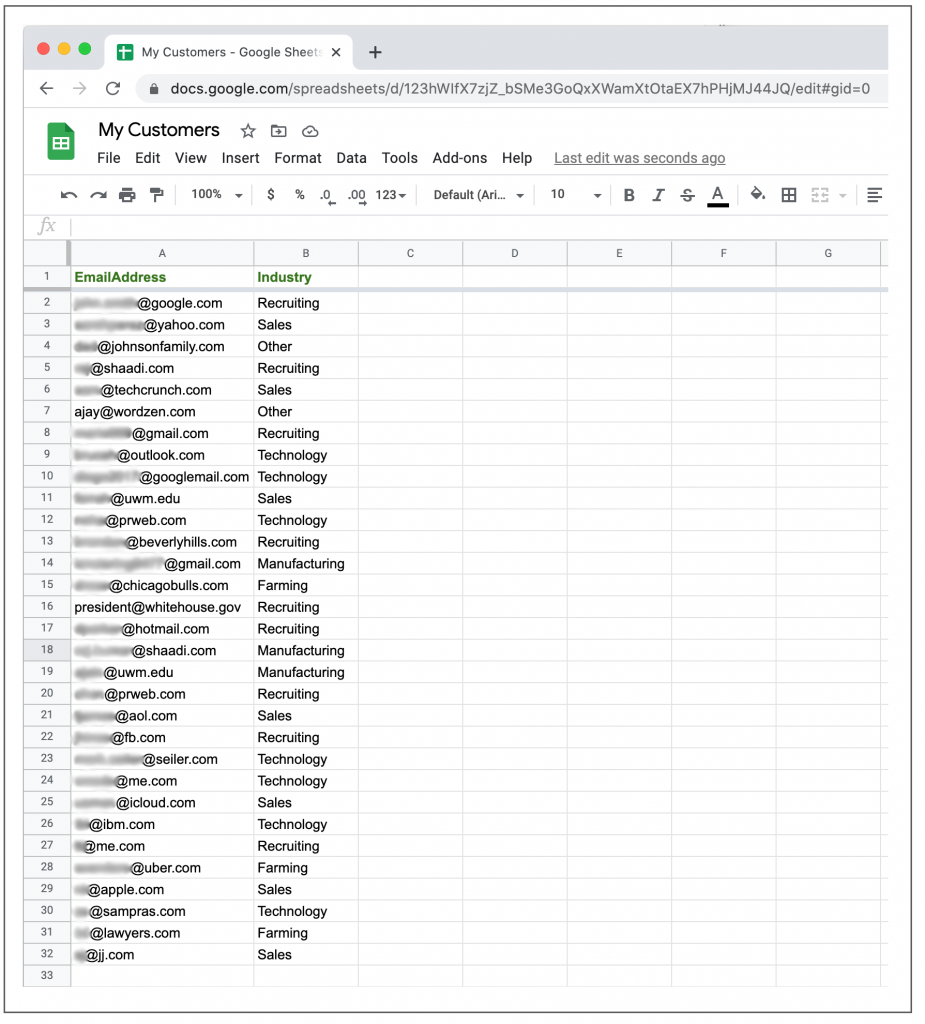Open the Borders icon in the toolbar
This screenshot has width=925, height=1024.
(789, 194)
